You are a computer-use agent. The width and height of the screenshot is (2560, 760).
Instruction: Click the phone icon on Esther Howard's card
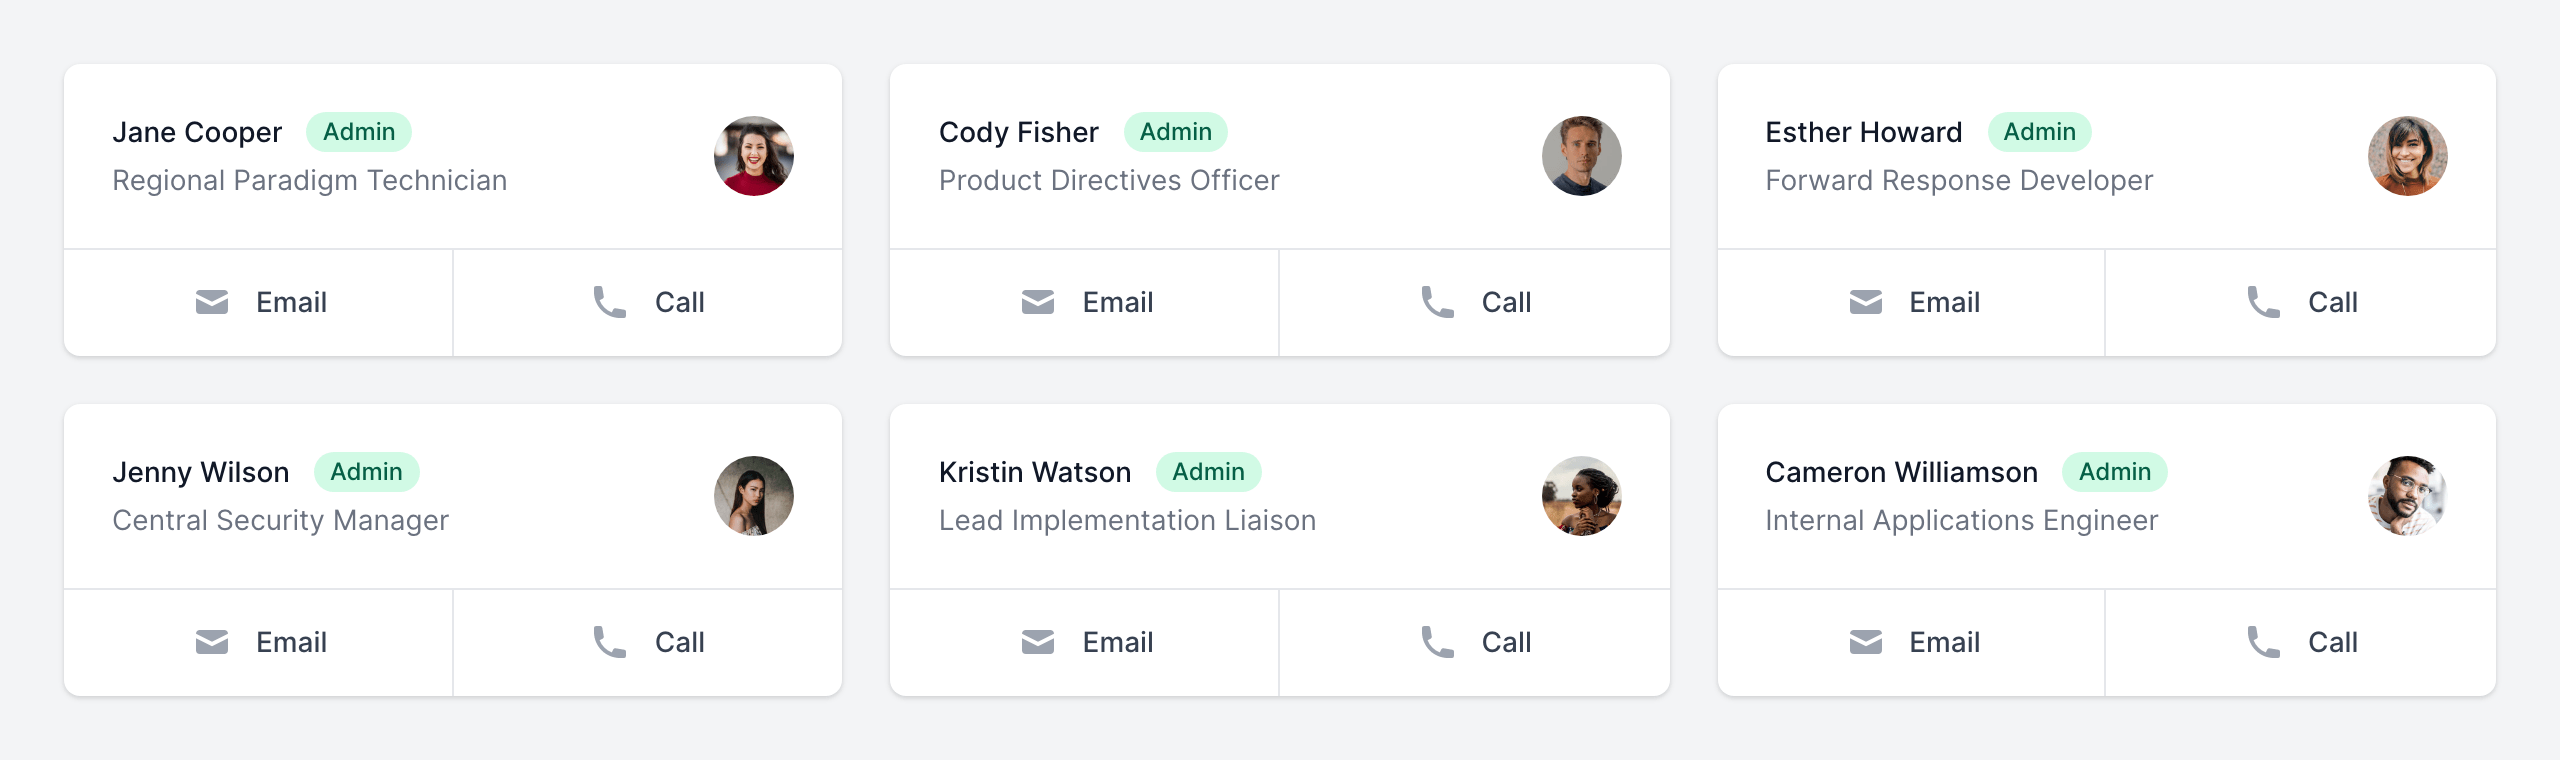point(2263,302)
